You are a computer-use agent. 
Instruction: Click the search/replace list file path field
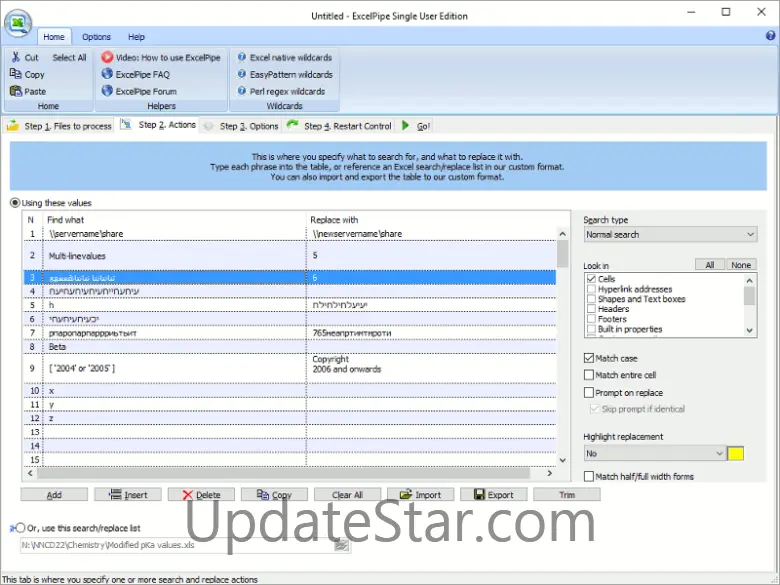[177, 545]
